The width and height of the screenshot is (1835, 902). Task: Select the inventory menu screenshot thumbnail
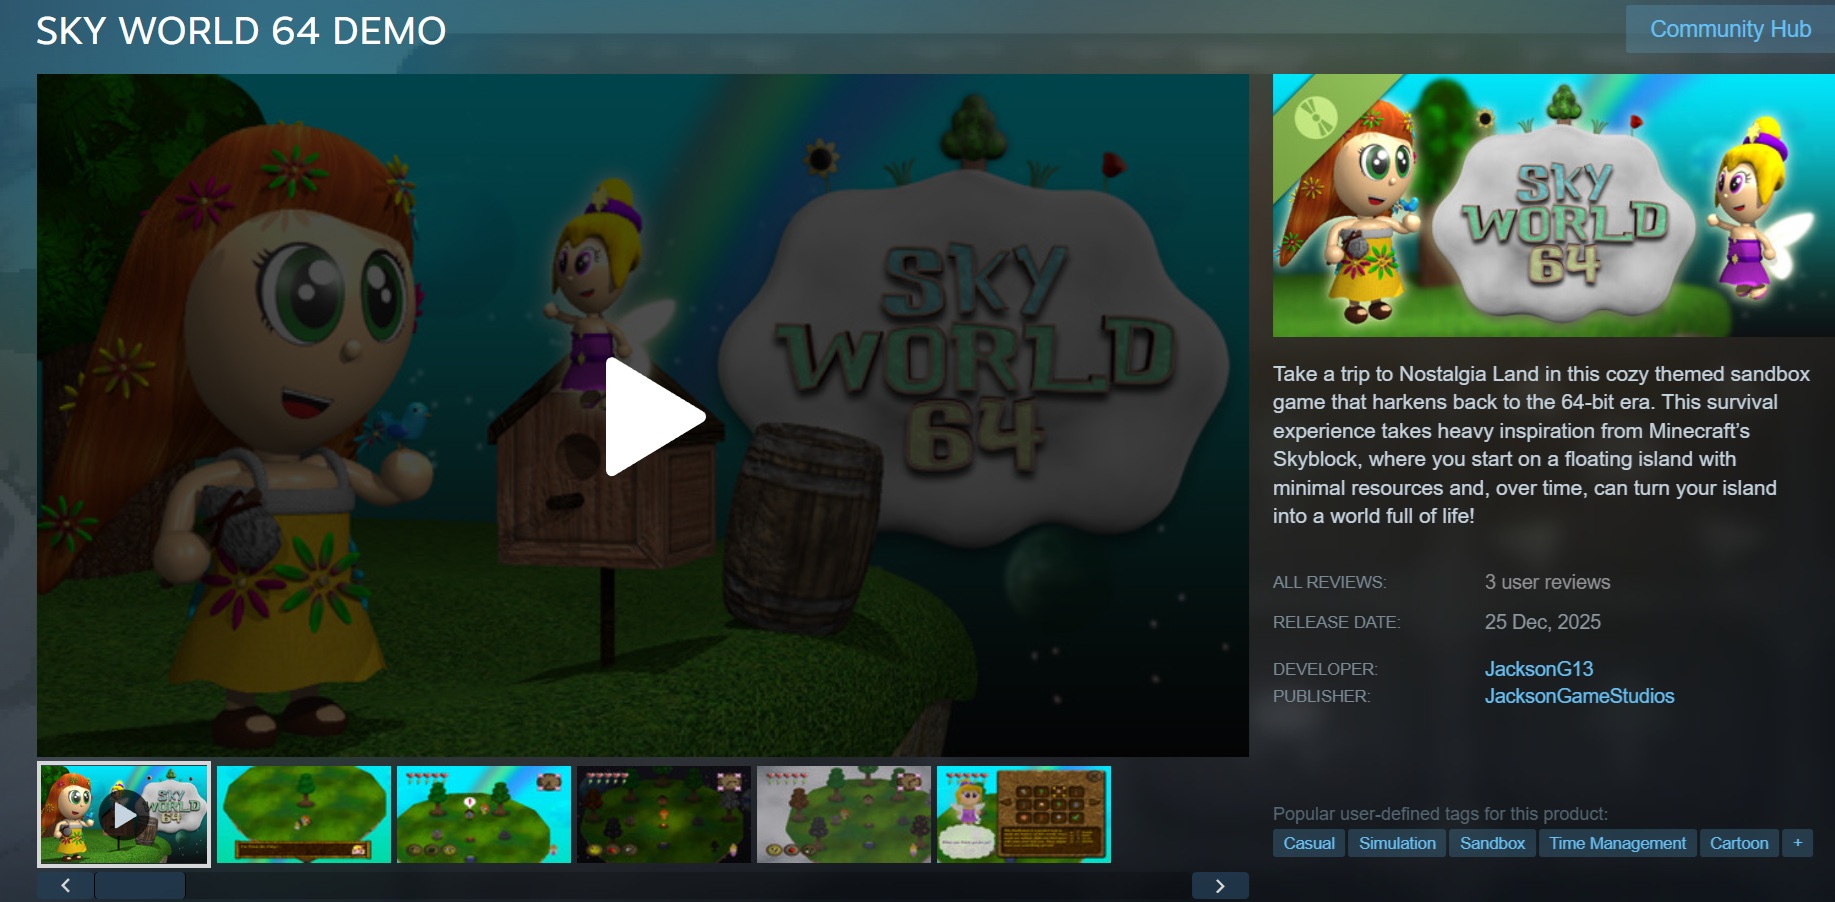pyautogui.click(x=1024, y=814)
